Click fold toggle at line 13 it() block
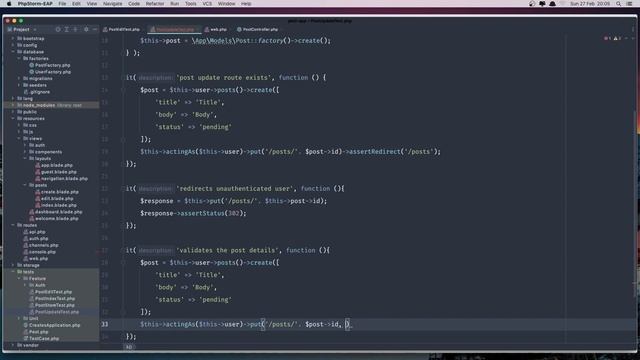 (x=123, y=78)
